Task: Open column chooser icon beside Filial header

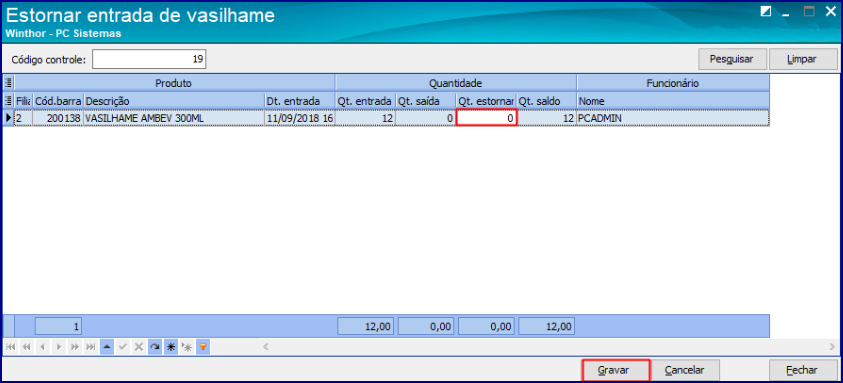Action: (9, 101)
